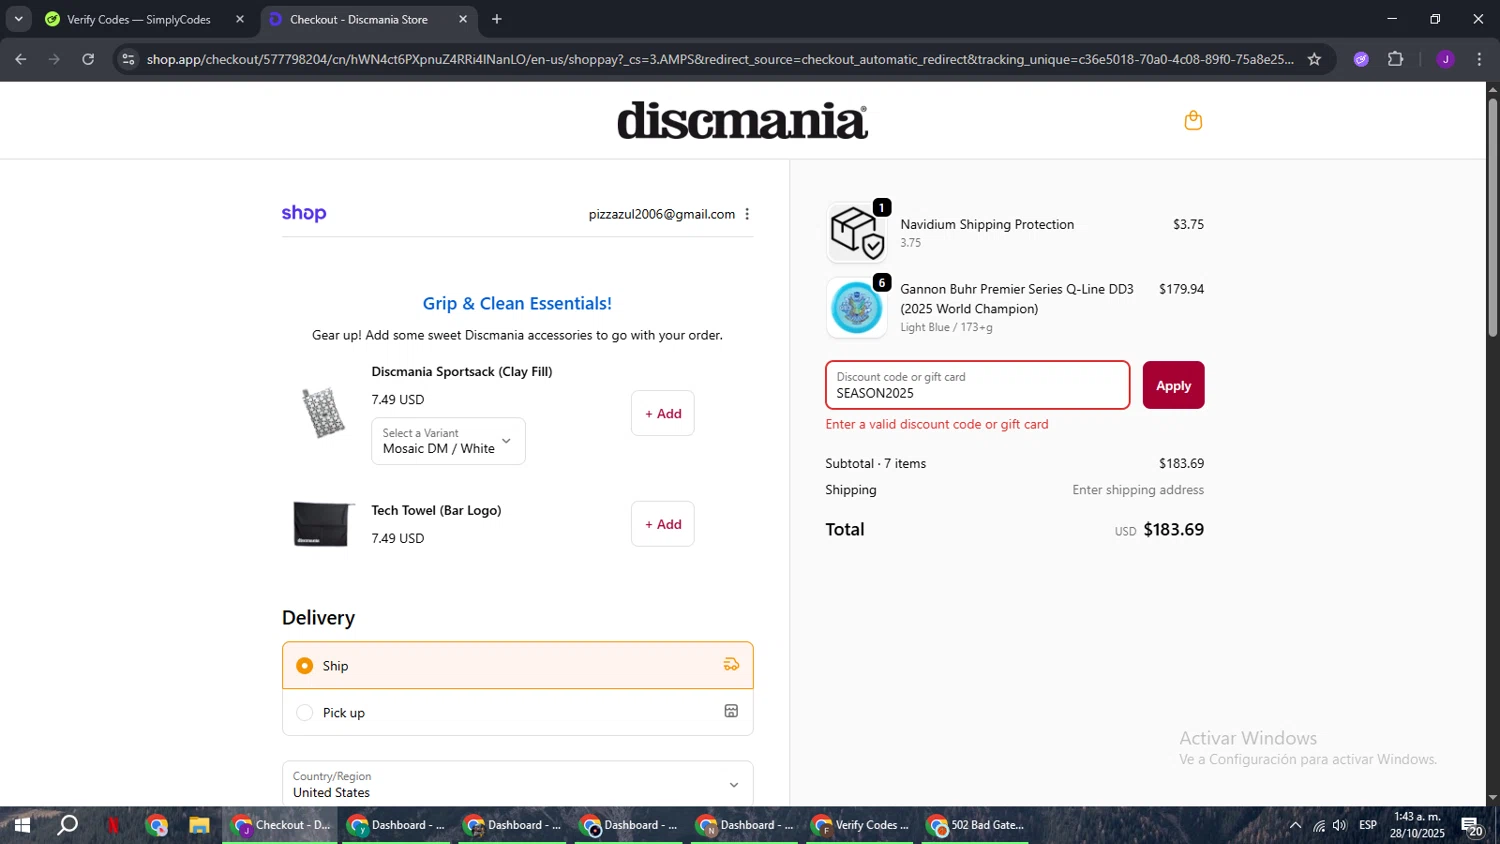View site information icon in address bar
This screenshot has width=1500, height=844.
click(x=127, y=59)
